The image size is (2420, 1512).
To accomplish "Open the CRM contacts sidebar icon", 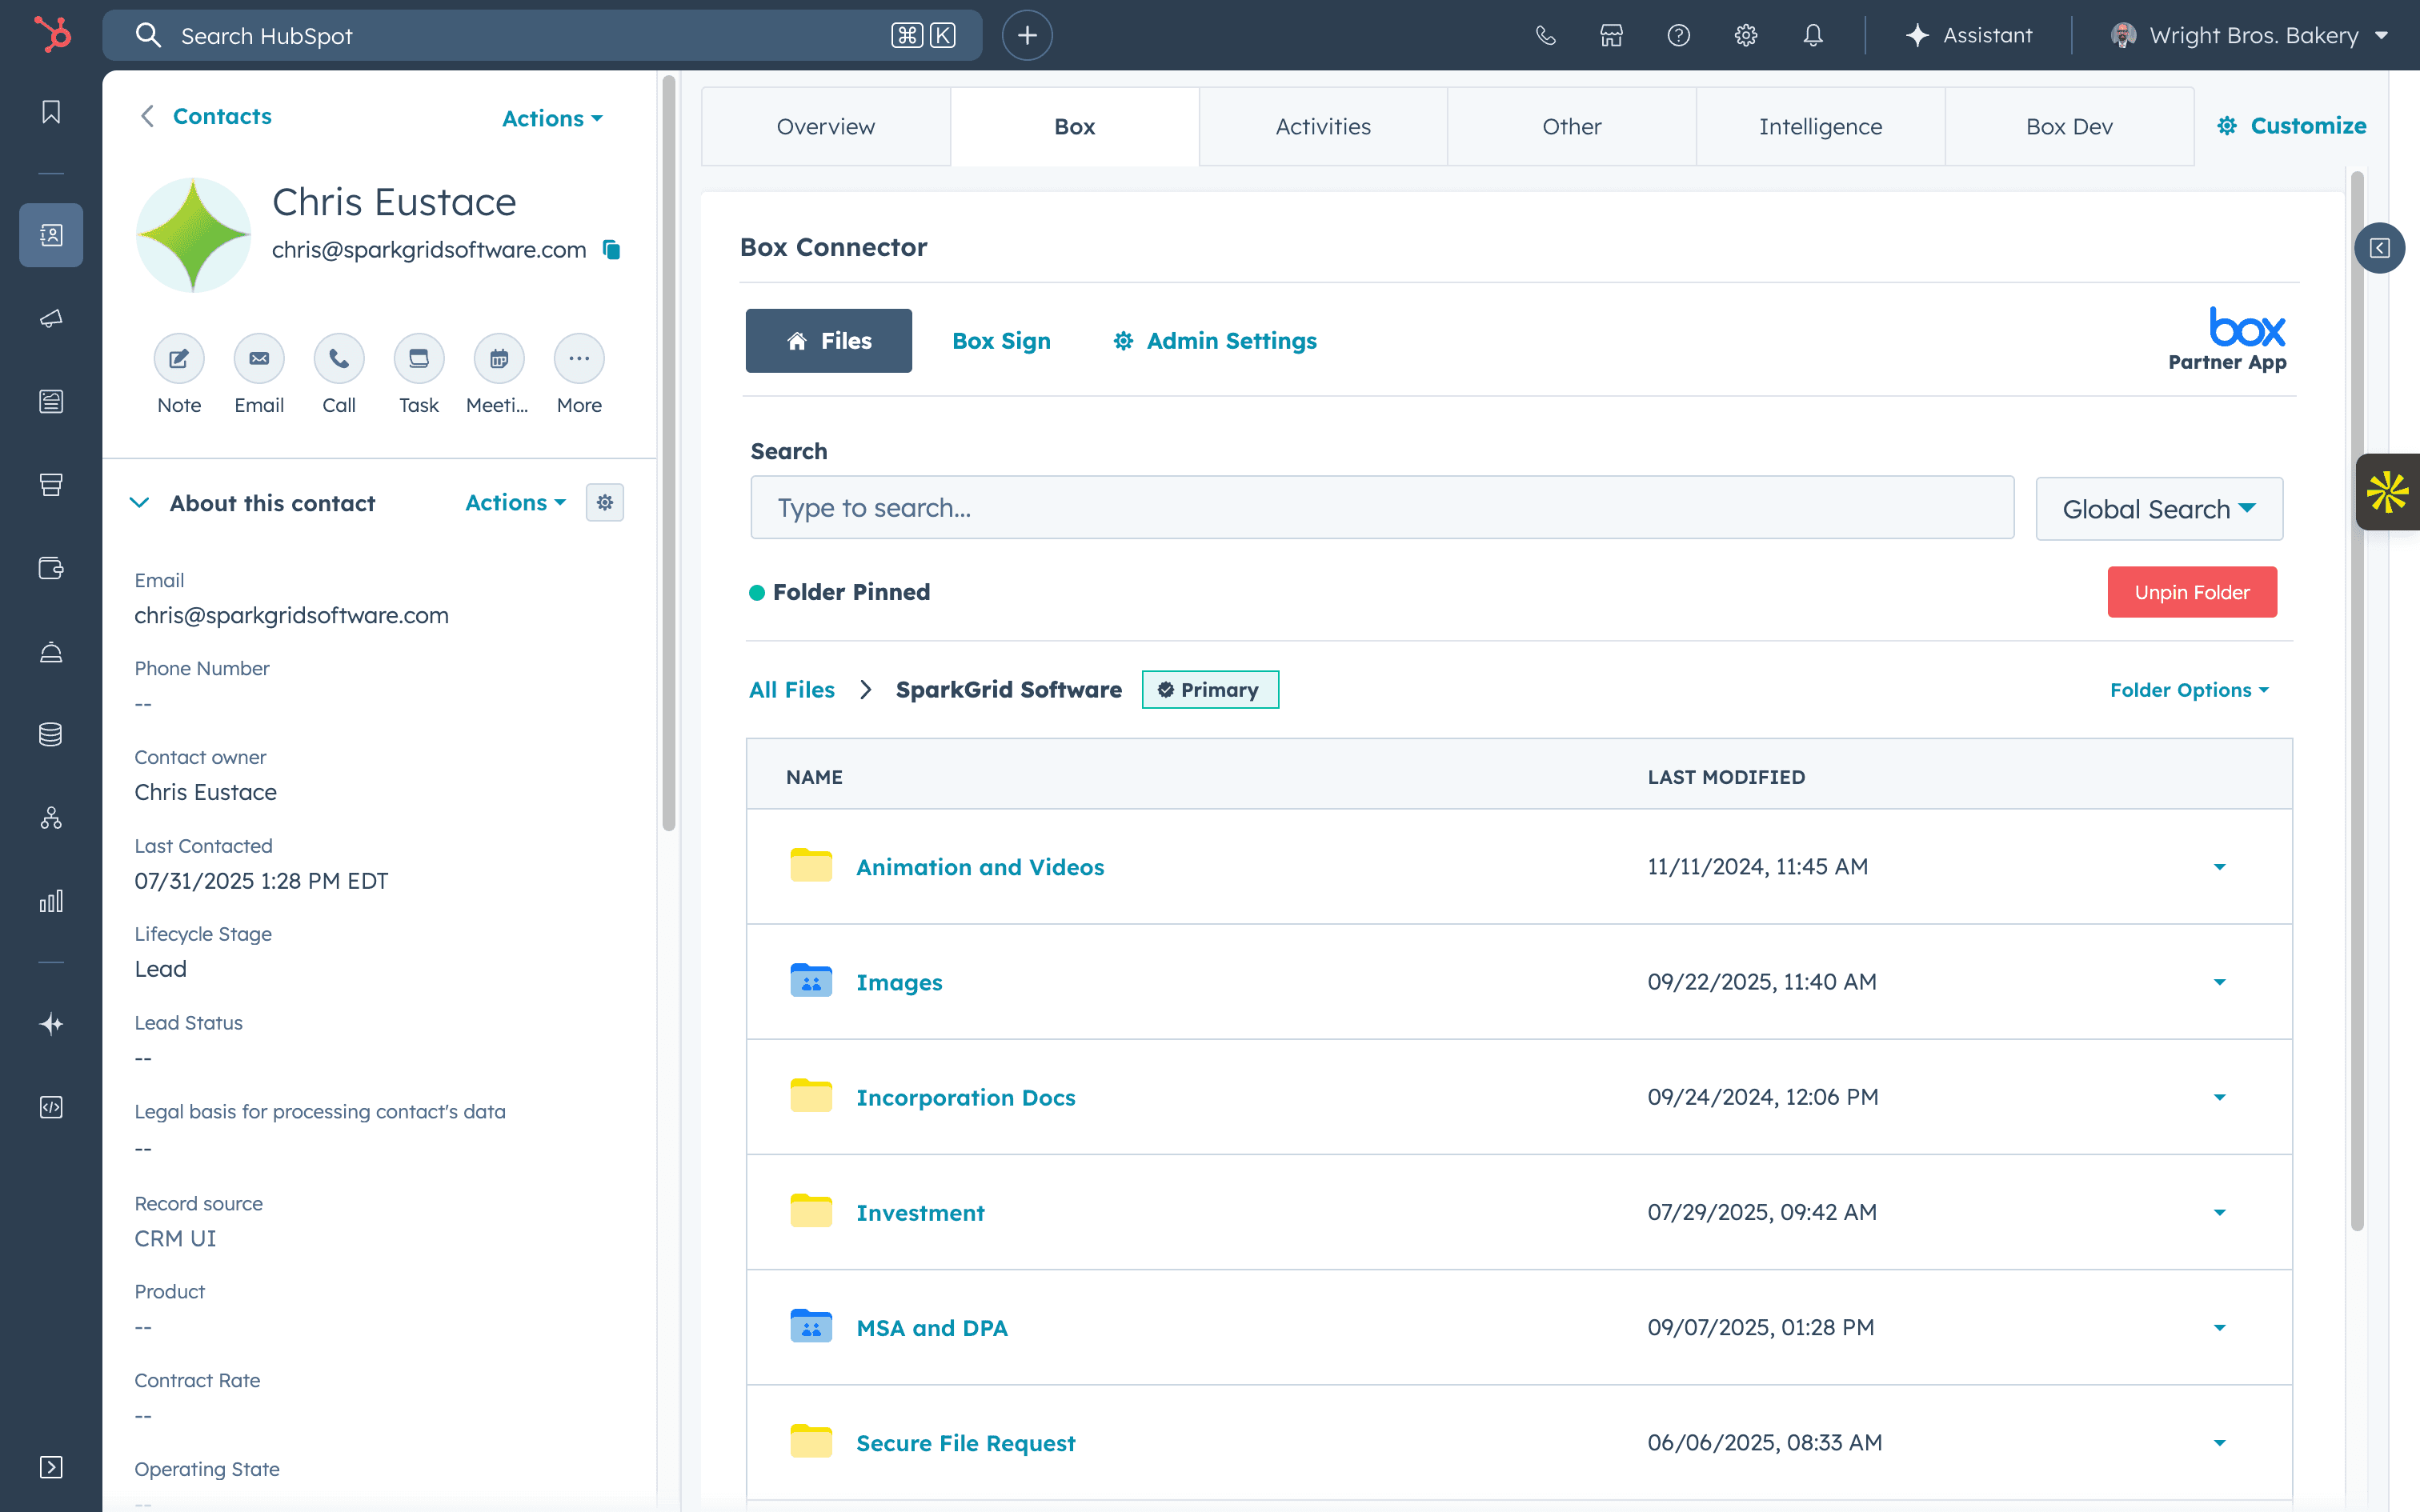I will click(51, 235).
